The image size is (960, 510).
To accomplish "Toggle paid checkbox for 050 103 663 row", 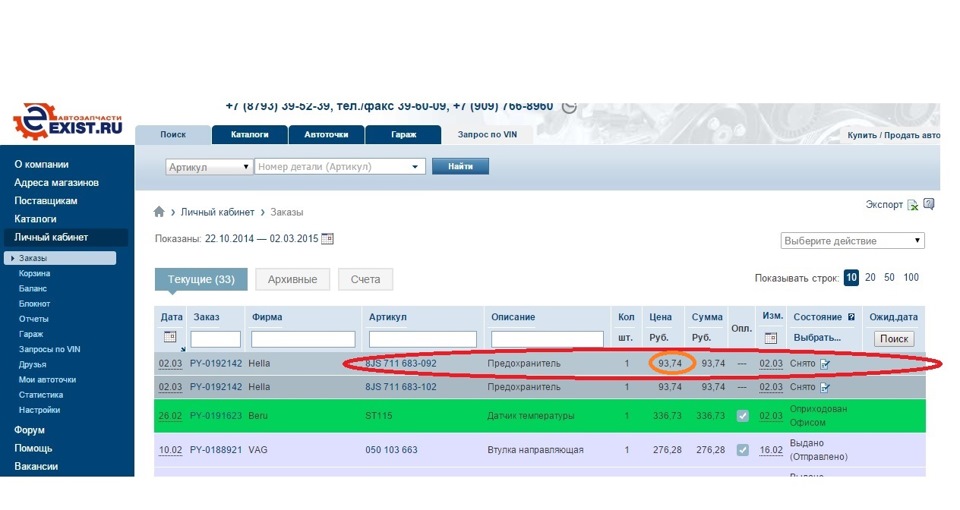I will point(742,450).
